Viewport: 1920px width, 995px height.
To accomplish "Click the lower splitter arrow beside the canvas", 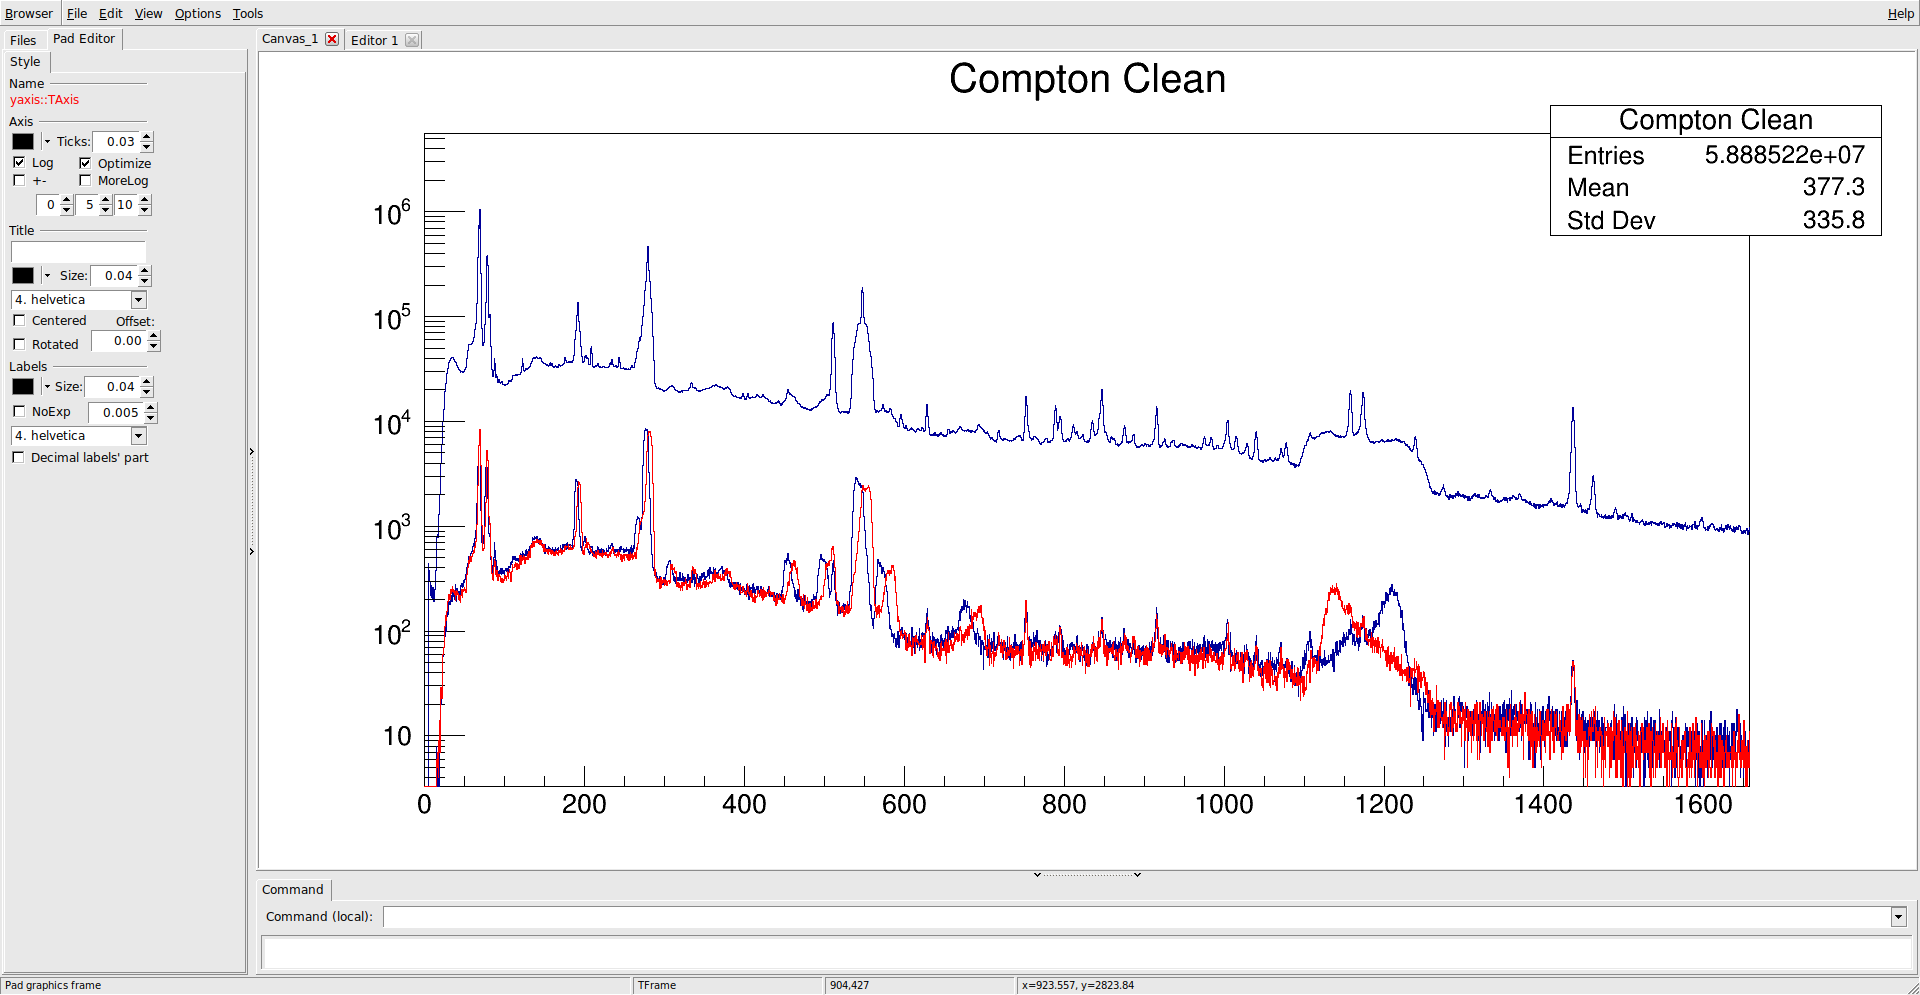I will click(251, 551).
